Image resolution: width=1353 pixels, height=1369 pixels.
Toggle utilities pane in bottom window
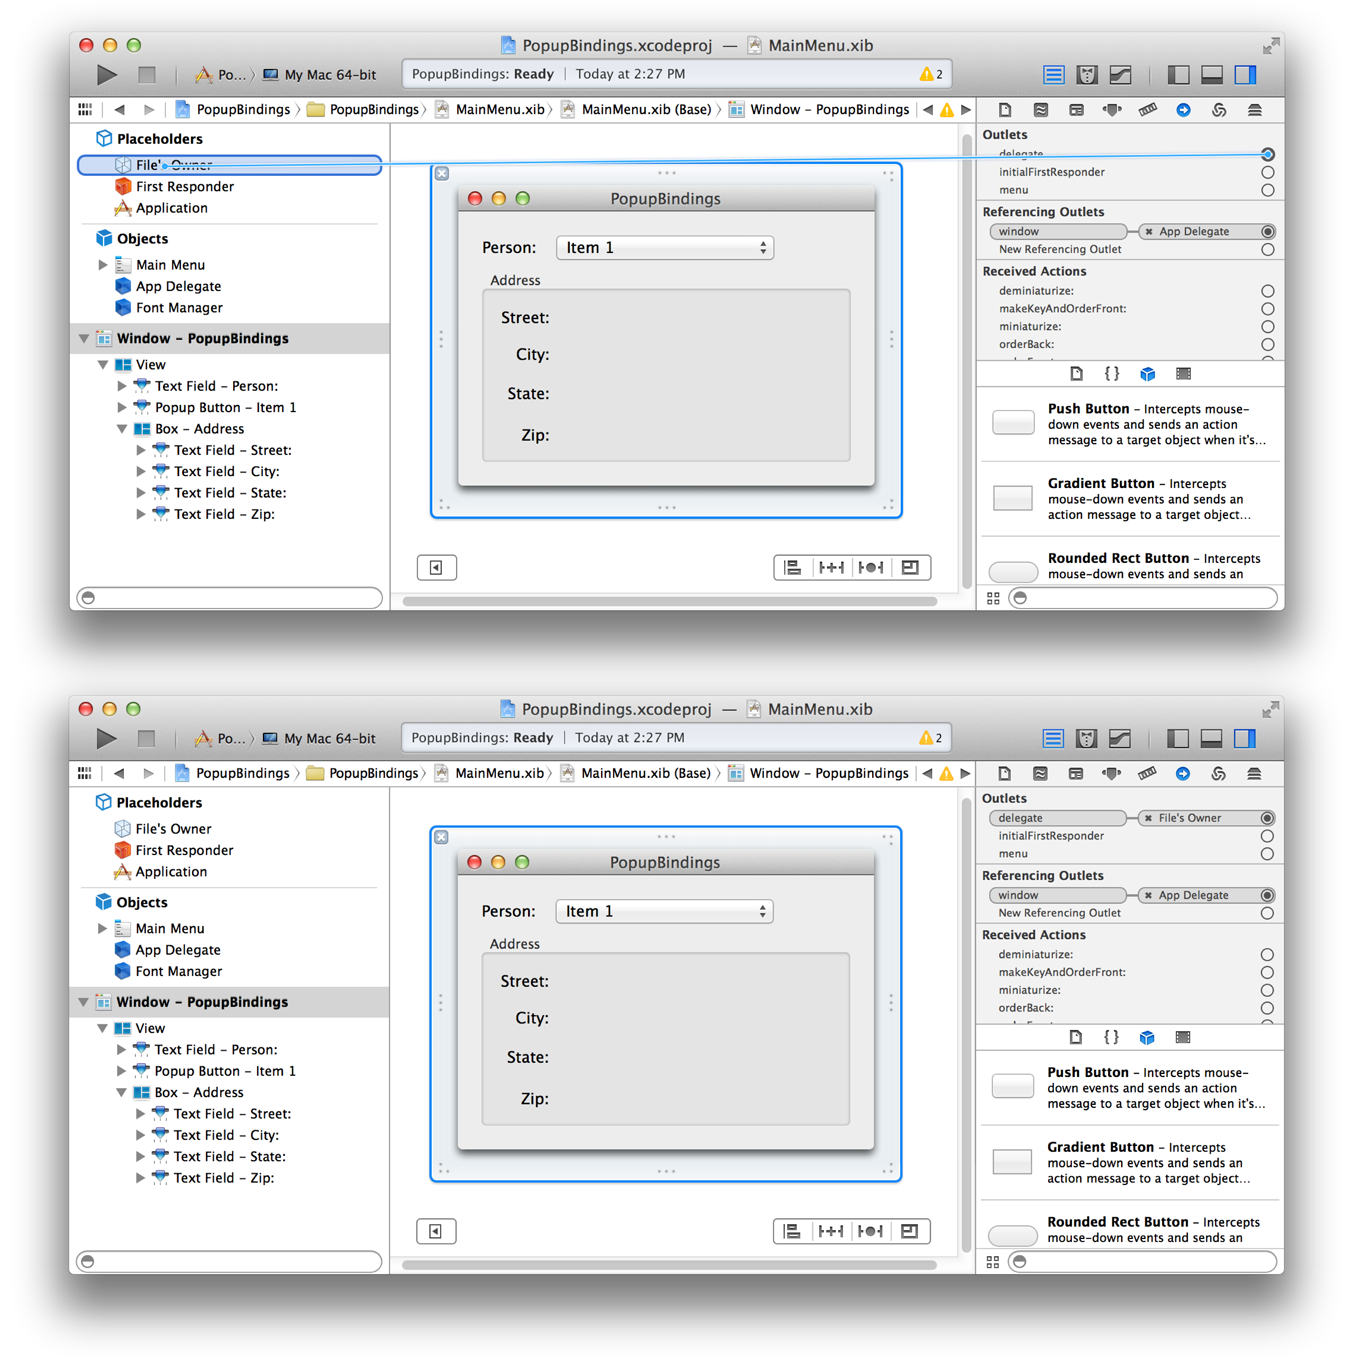coord(1244,738)
